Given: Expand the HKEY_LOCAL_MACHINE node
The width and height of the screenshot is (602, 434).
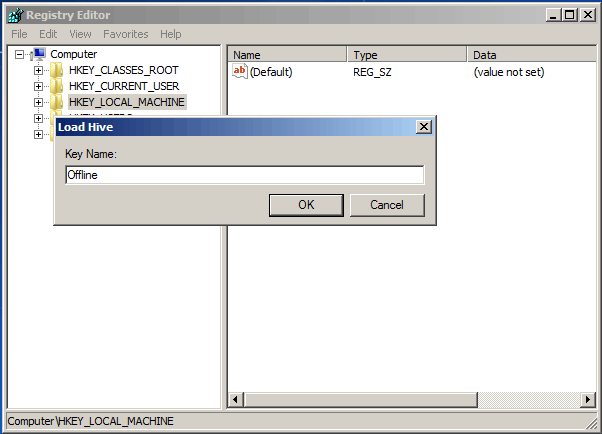Looking at the screenshot, I should (x=38, y=102).
